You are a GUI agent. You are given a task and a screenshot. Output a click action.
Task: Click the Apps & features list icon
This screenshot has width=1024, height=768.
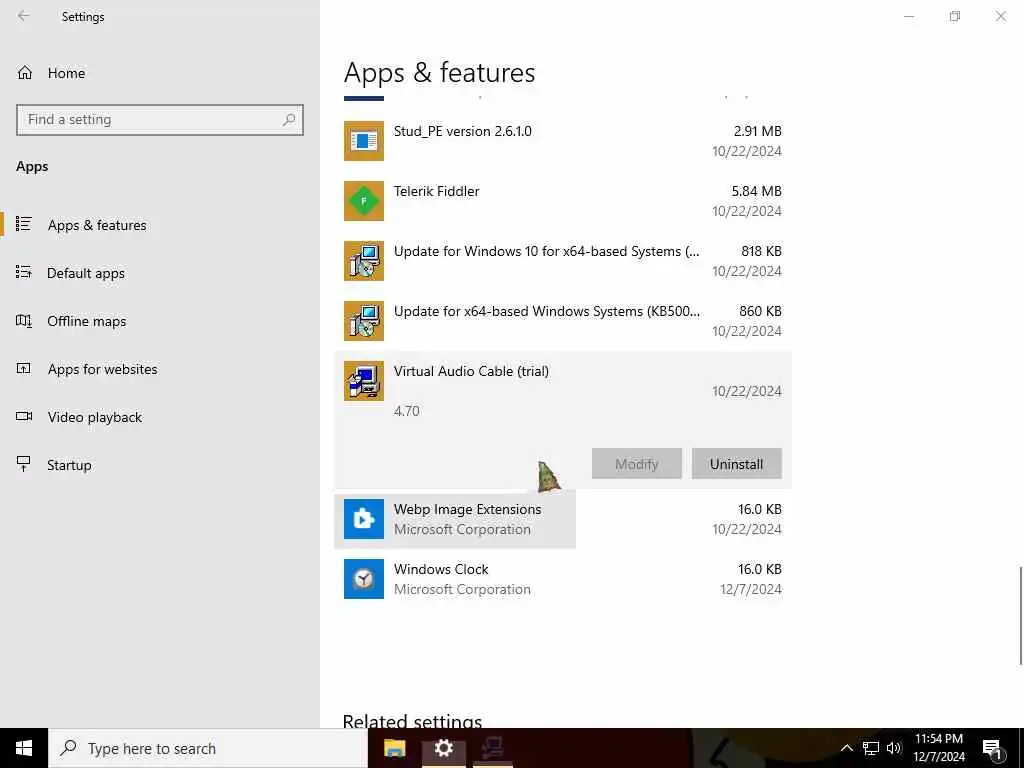click(24, 224)
